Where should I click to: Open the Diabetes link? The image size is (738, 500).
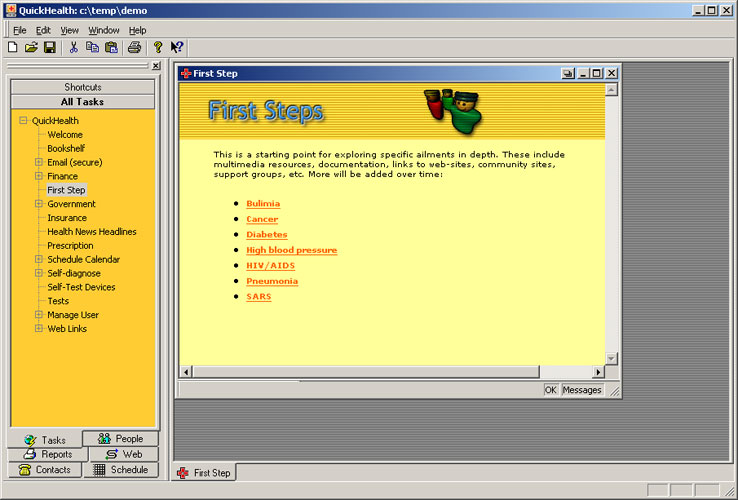click(x=266, y=235)
